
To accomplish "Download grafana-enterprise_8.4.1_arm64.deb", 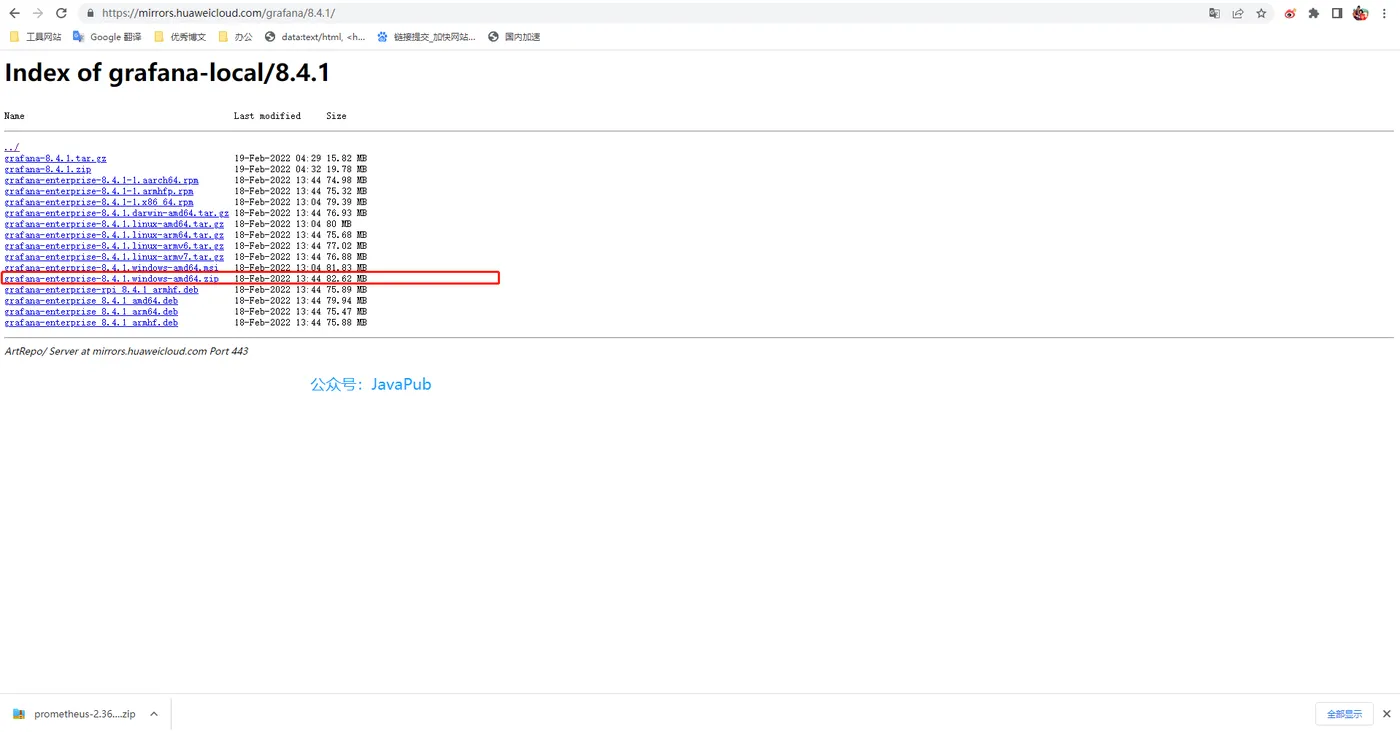I will 91,312.
